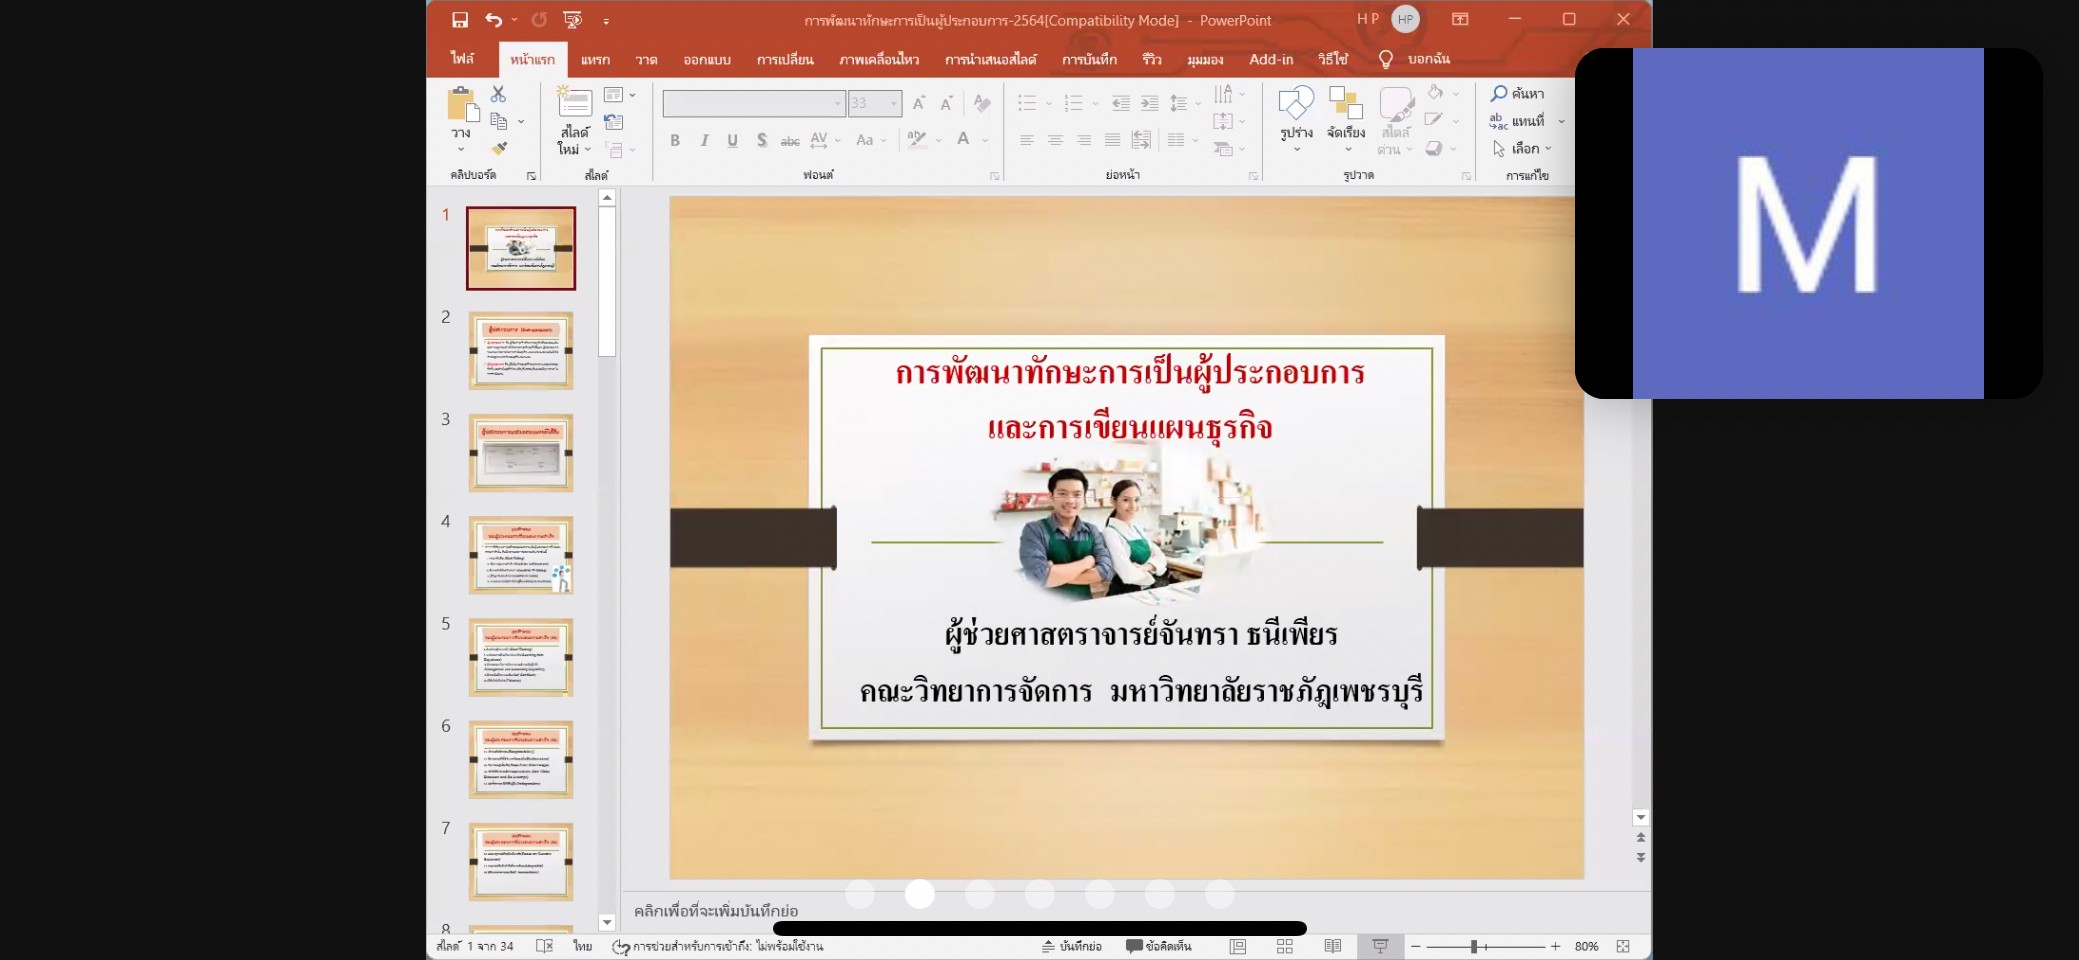This screenshot has height=960, width=2079.
Task: Click the zoom in plus button
Action: [1555, 946]
